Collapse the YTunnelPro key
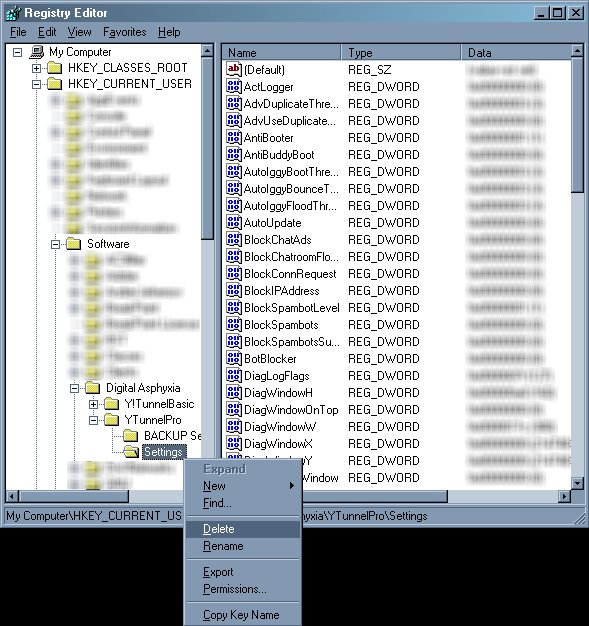 pyautogui.click(x=93, y=420)
